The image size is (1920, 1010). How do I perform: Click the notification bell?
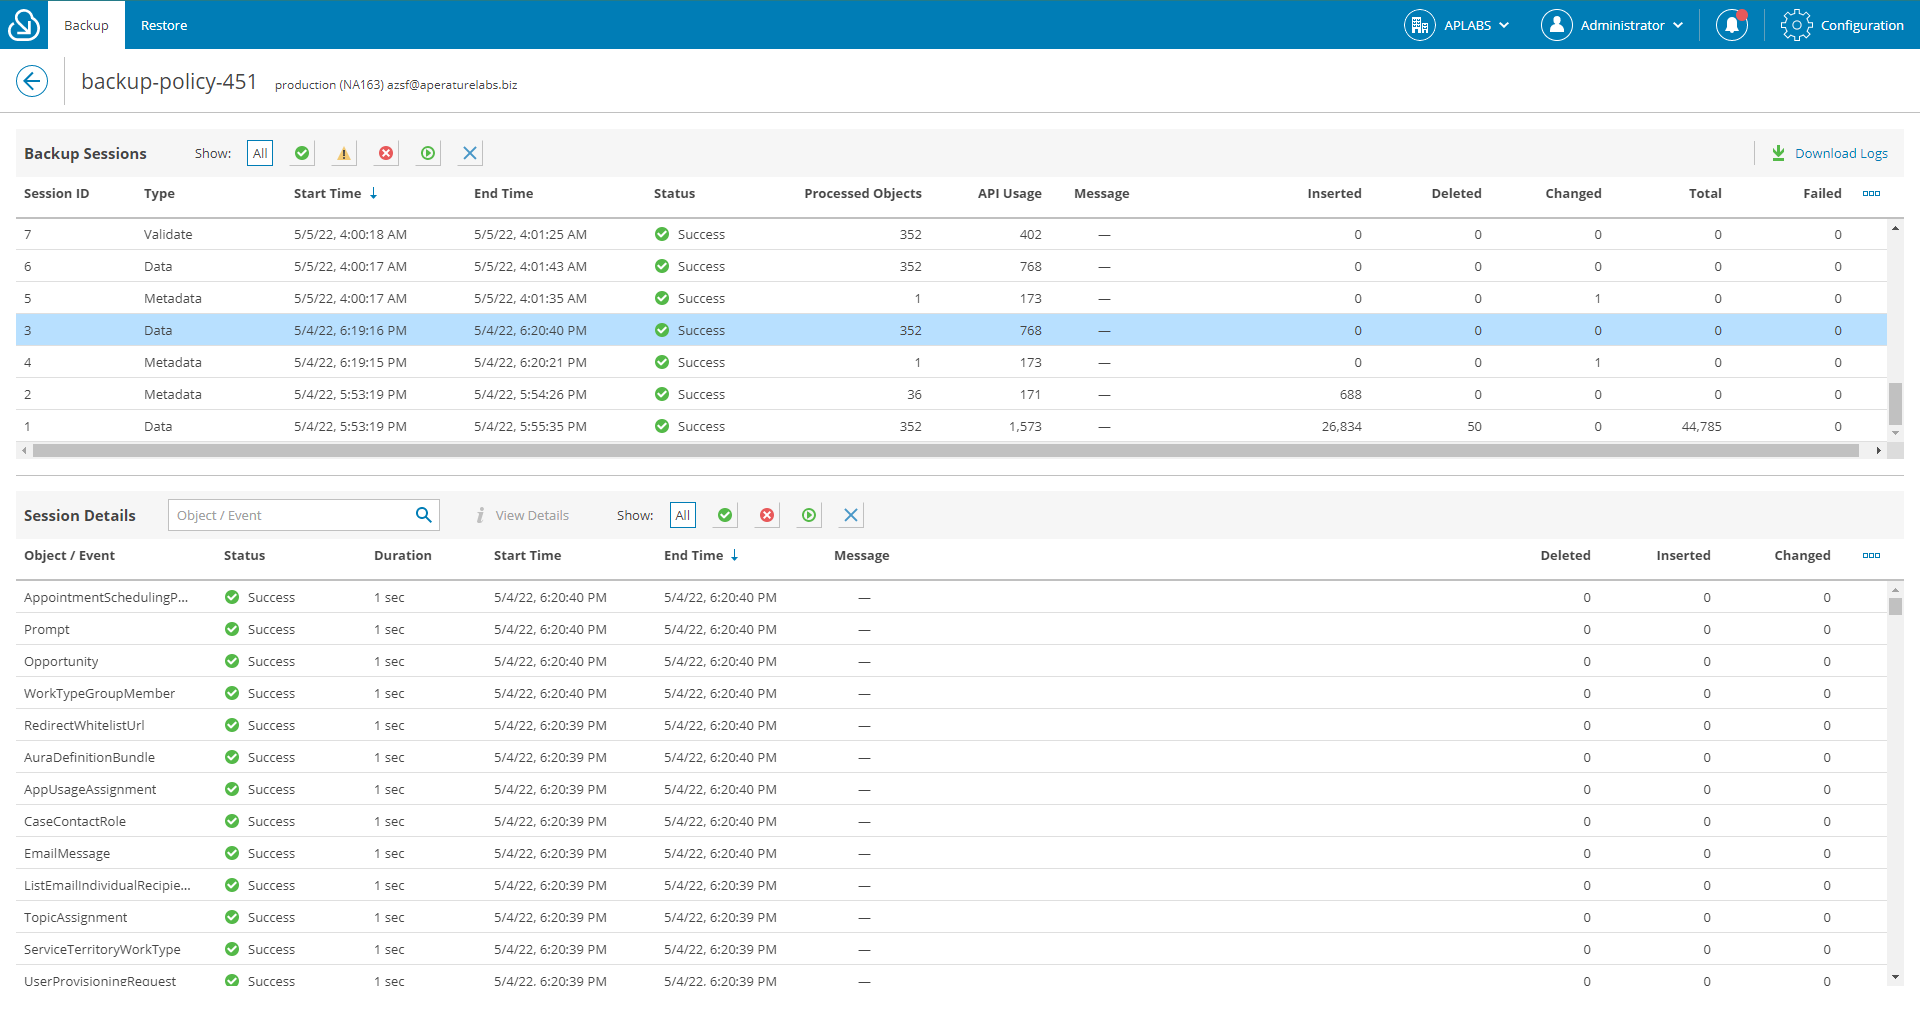pos(1731,25)
